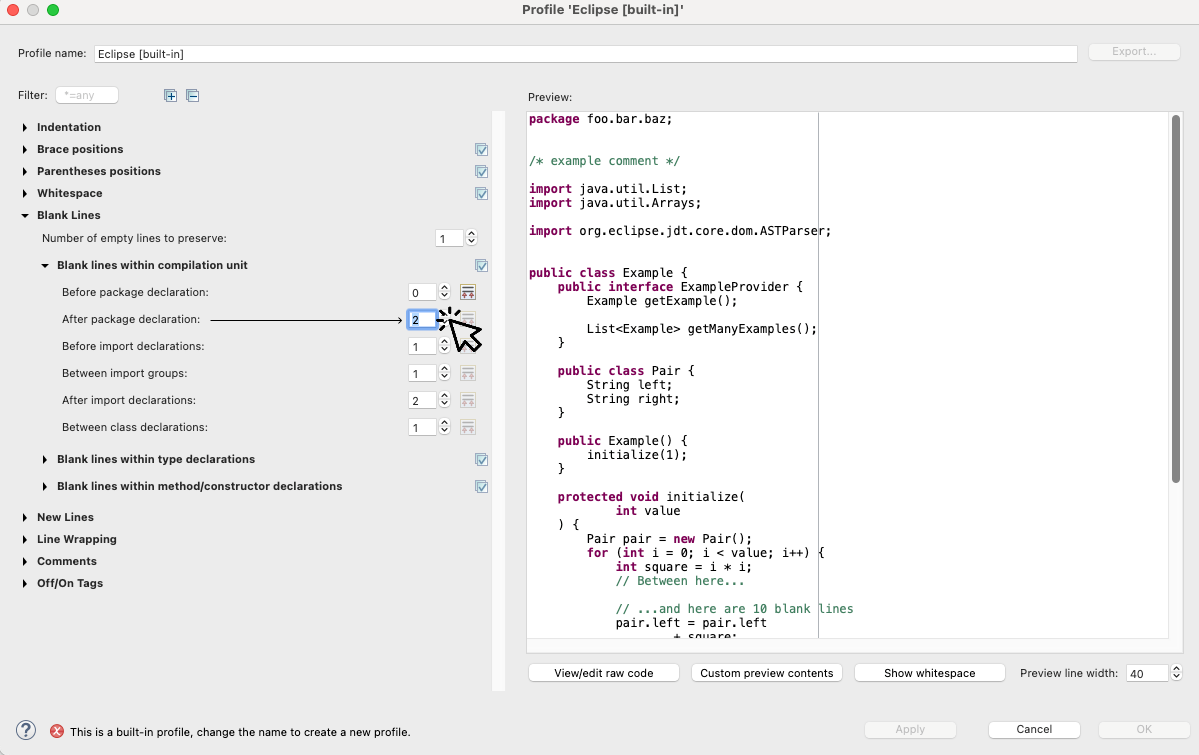Click stepper for Before import declarations
This screenshot has width=1199, height=755.
(444, 347)
